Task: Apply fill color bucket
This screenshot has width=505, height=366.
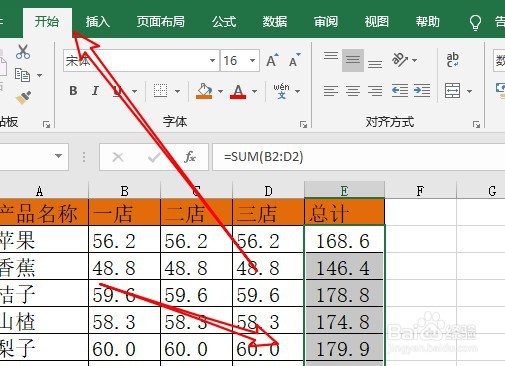Action: pyautogui.click(x=204, y=91)
